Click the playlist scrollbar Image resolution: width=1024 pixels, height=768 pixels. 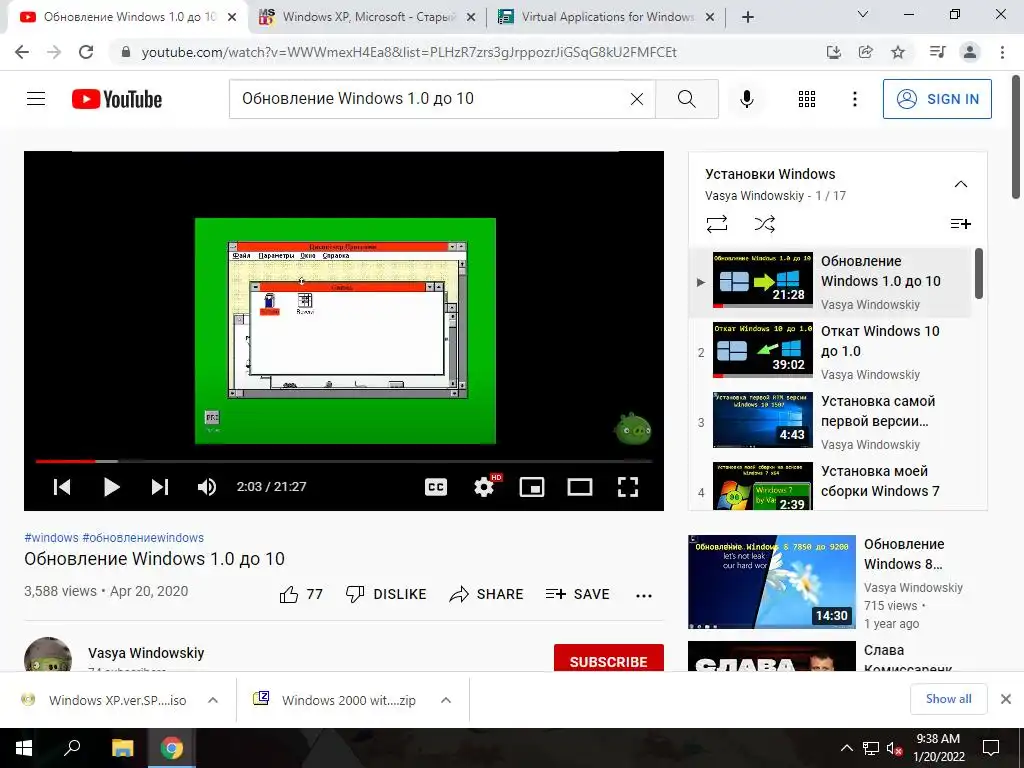(979, 274)
